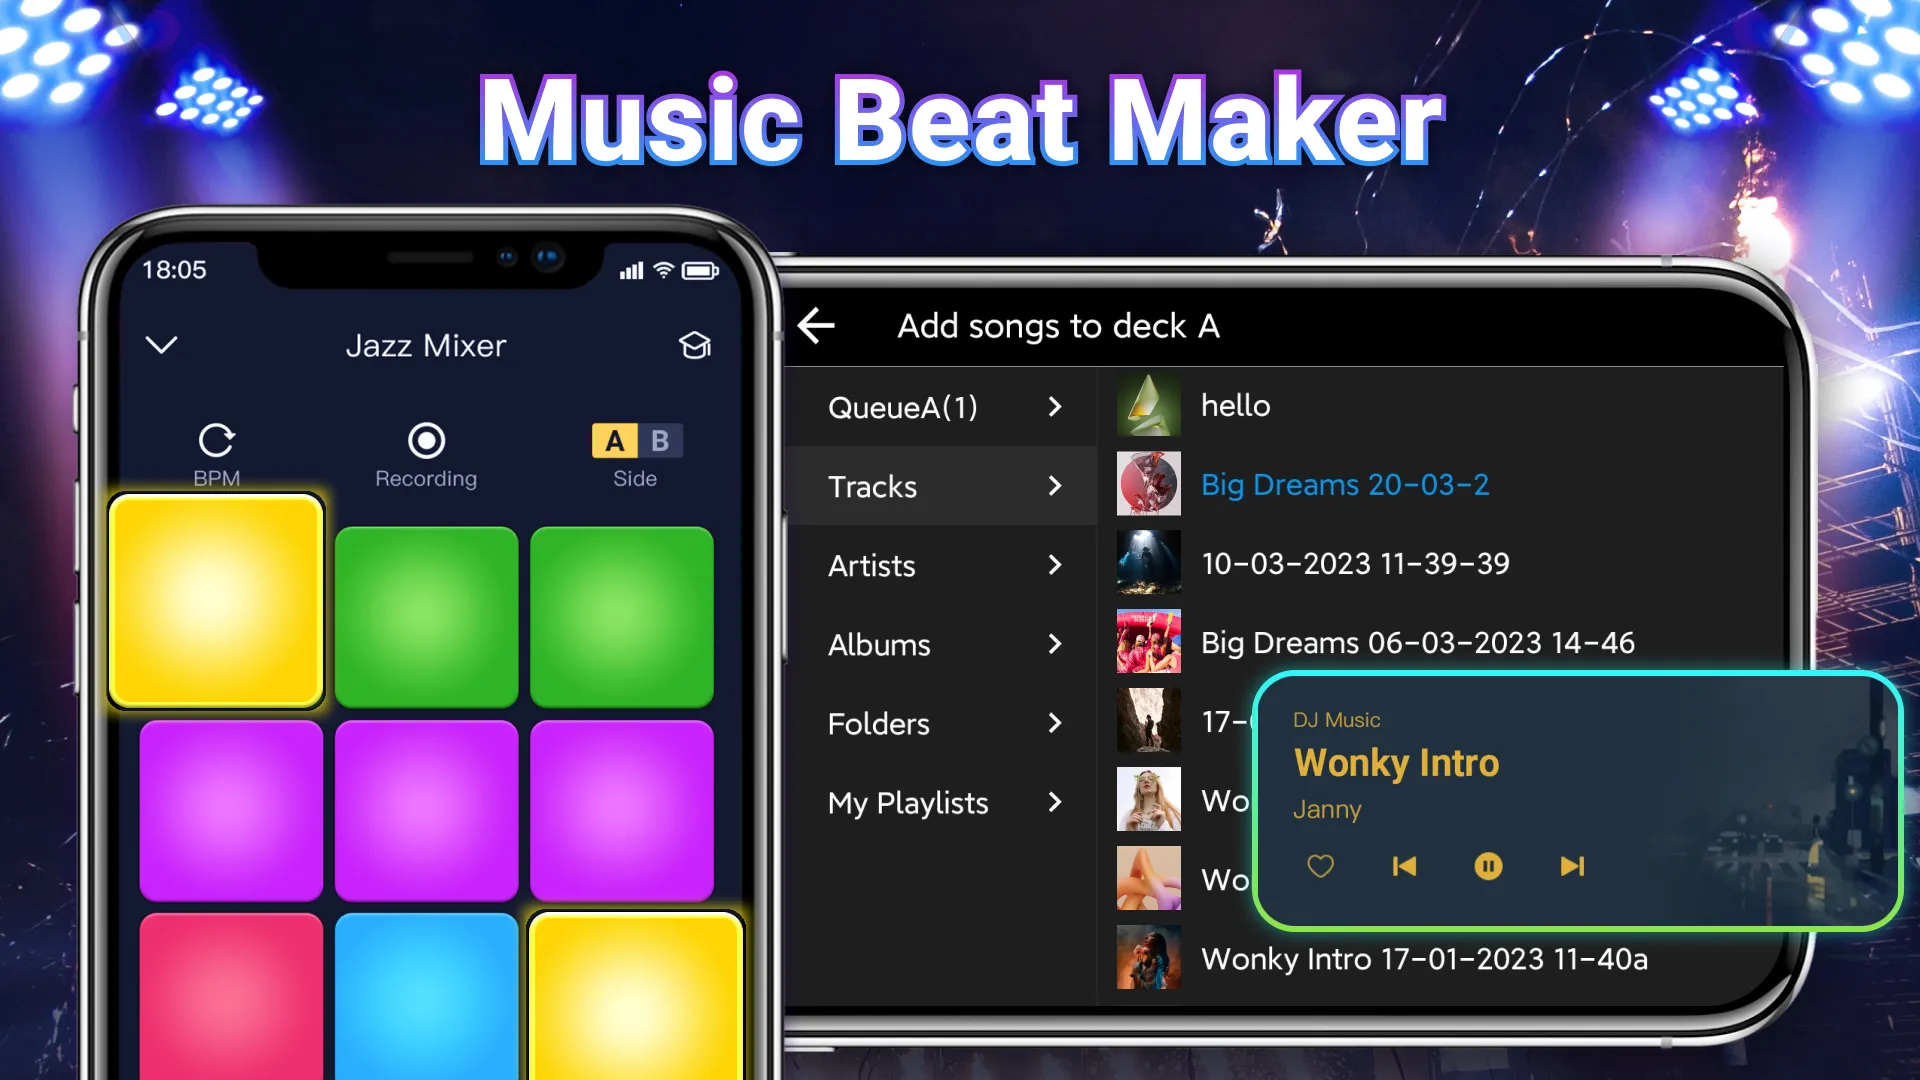
Task: Select Side B pad mode
Action: (x=658, y=439)
